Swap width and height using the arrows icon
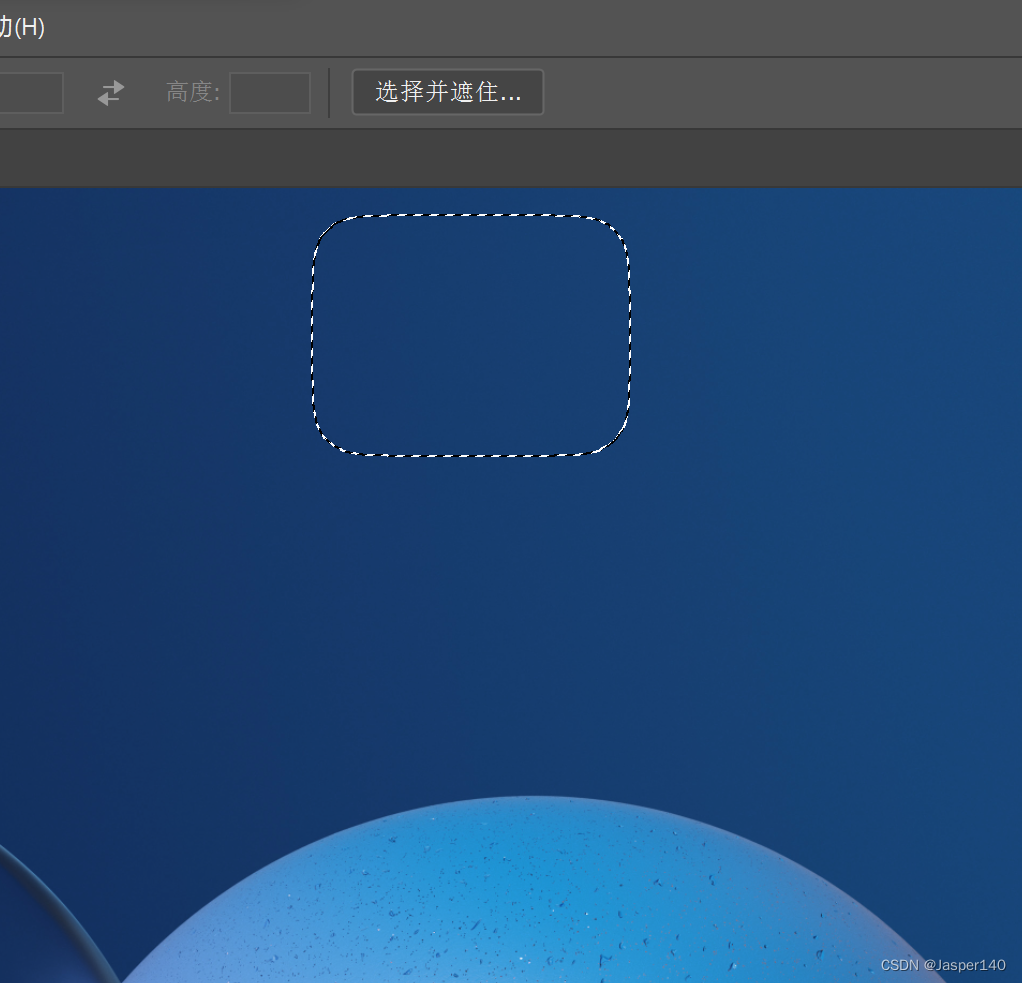 [x=111, y=93]
